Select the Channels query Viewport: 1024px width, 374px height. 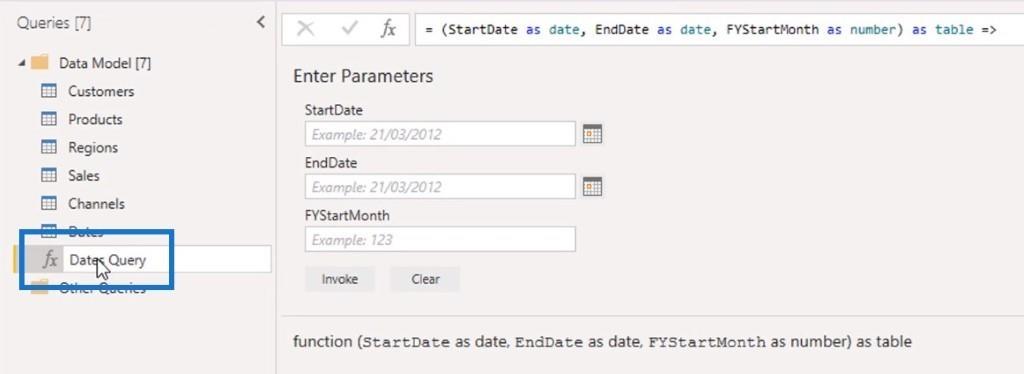coord(96,204)
